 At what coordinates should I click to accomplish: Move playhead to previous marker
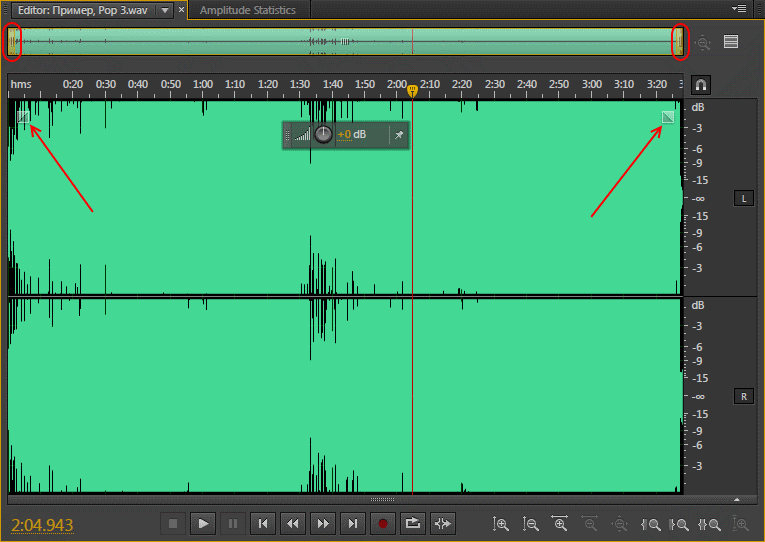tap(263, 523)
